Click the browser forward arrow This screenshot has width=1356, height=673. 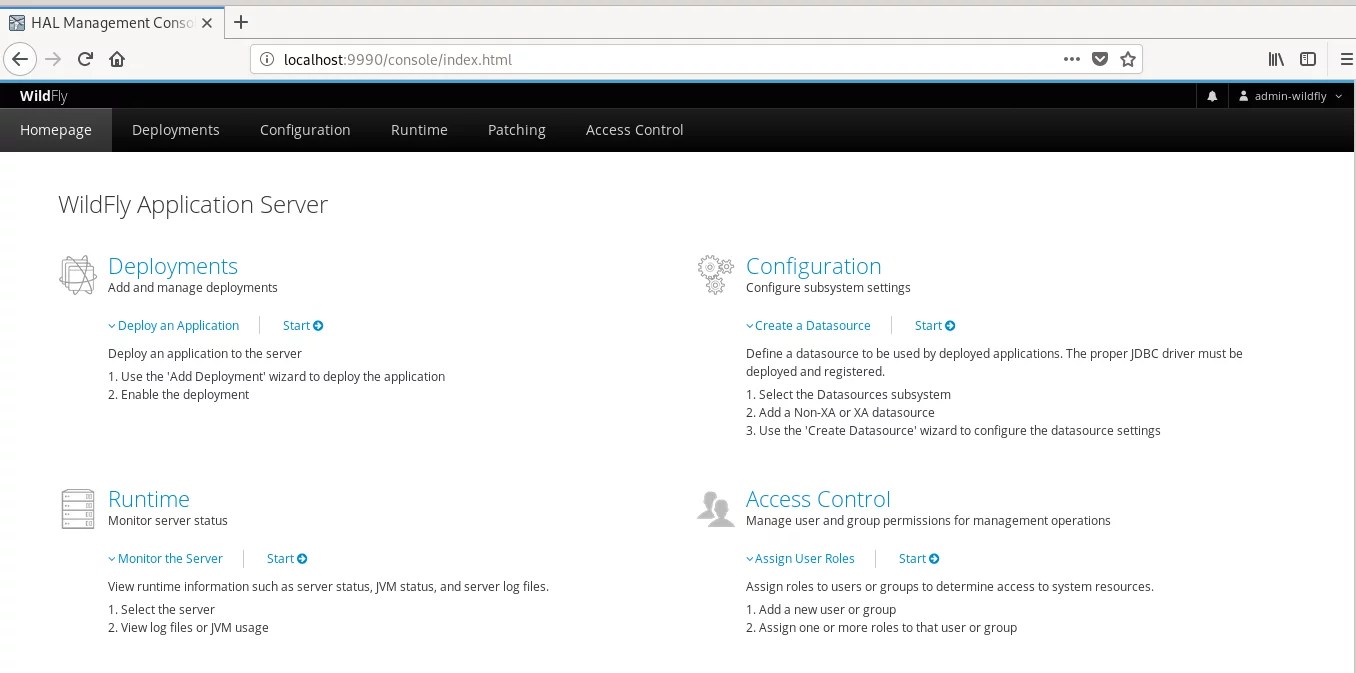(x=53, y=59)
